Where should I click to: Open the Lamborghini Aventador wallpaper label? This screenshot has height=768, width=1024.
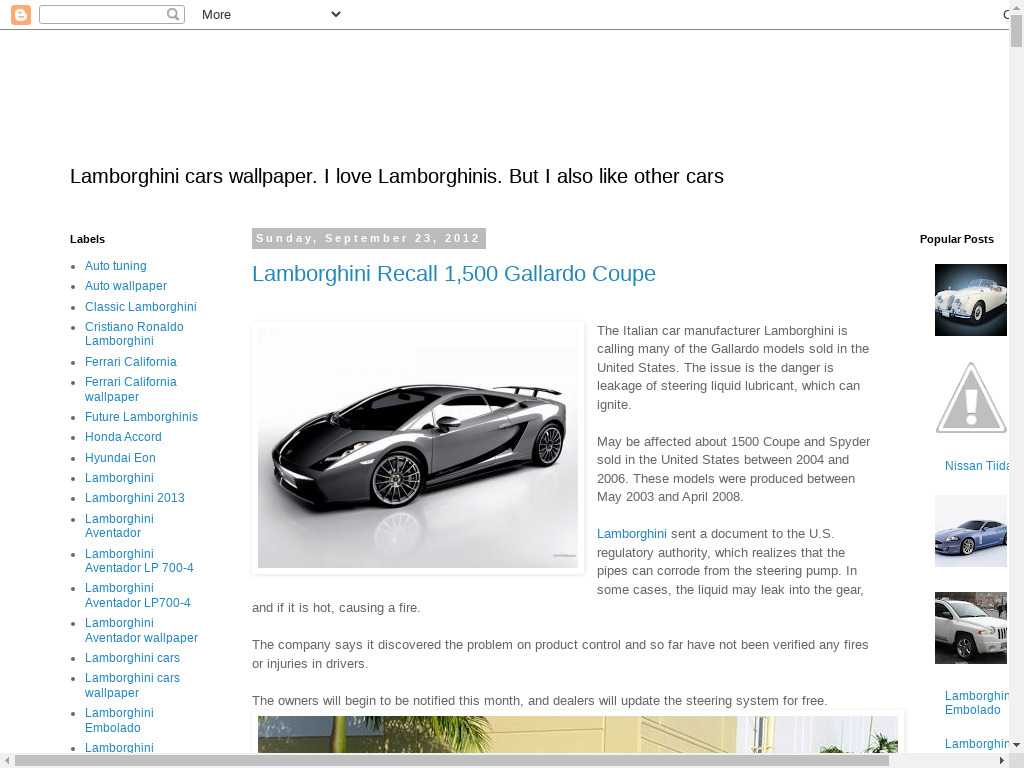[141, 630]
